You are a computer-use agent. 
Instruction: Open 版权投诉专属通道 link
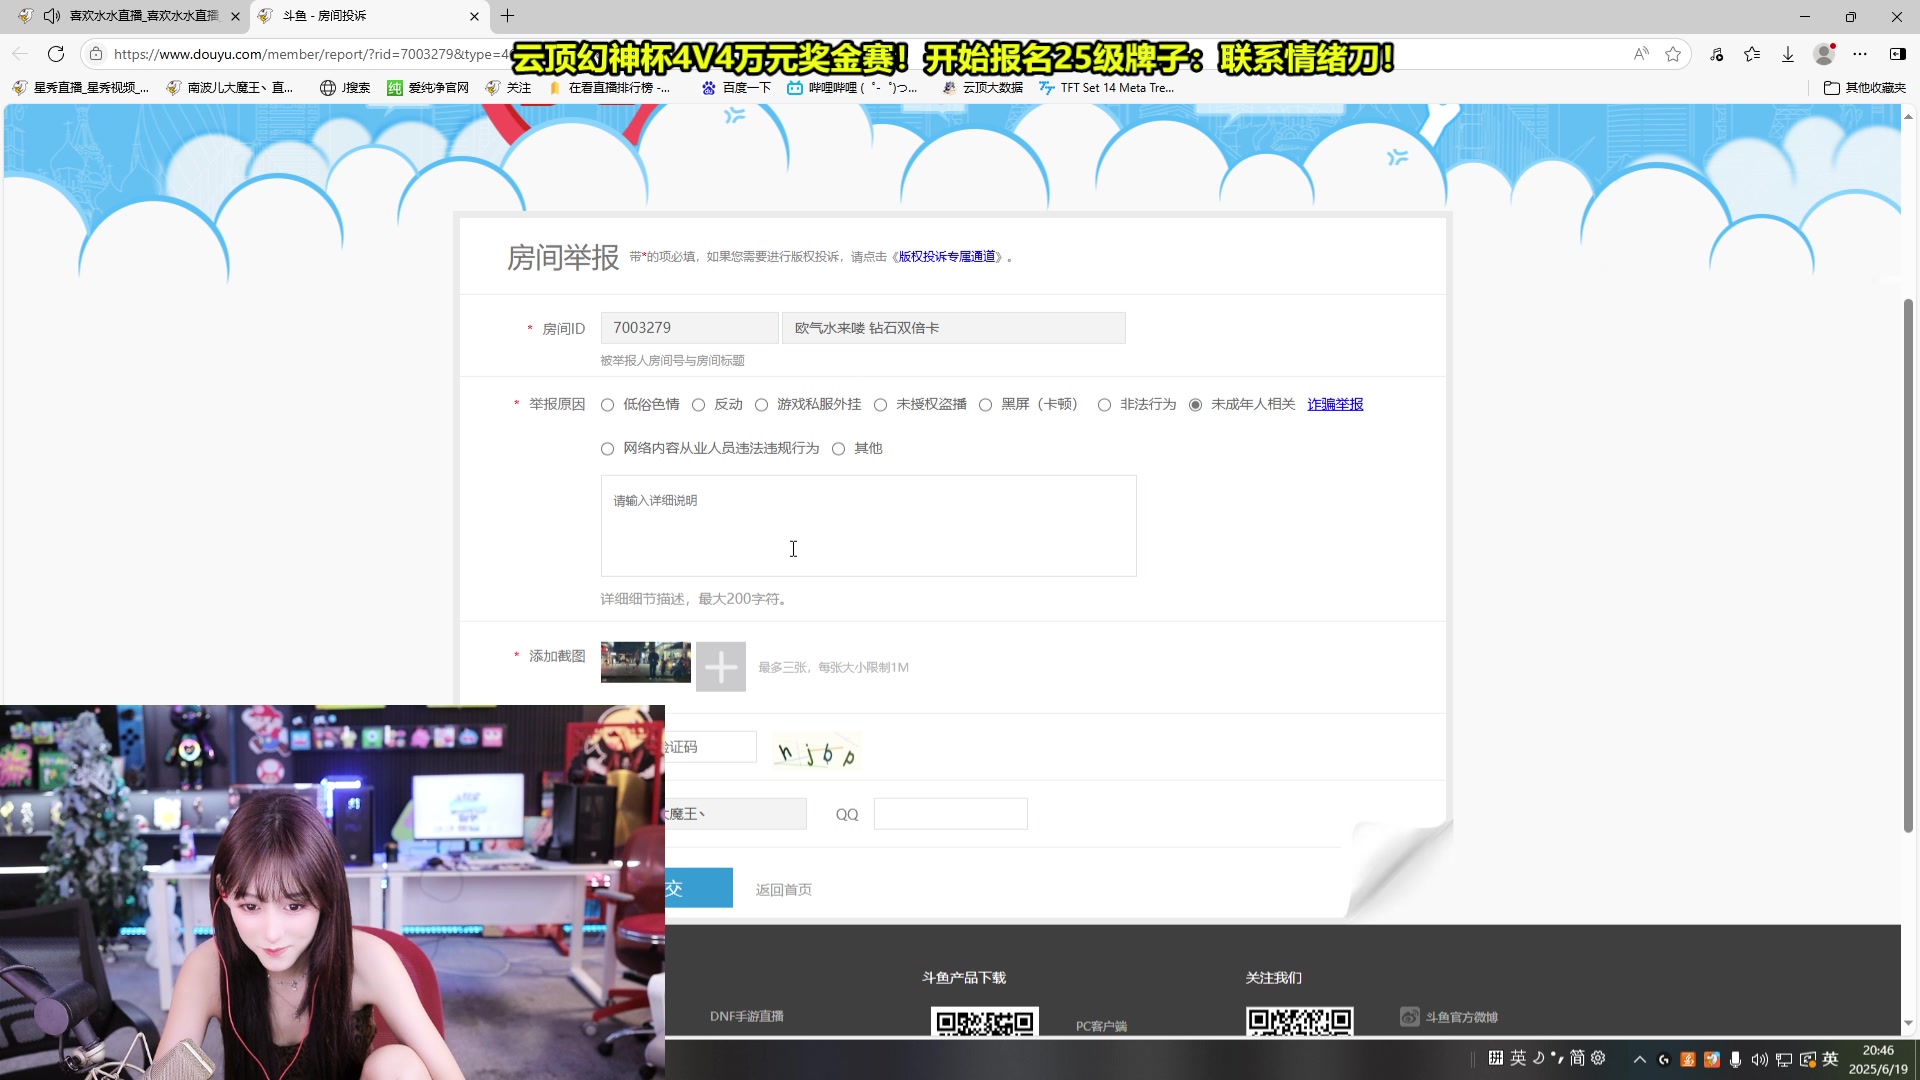coord(947,257)
